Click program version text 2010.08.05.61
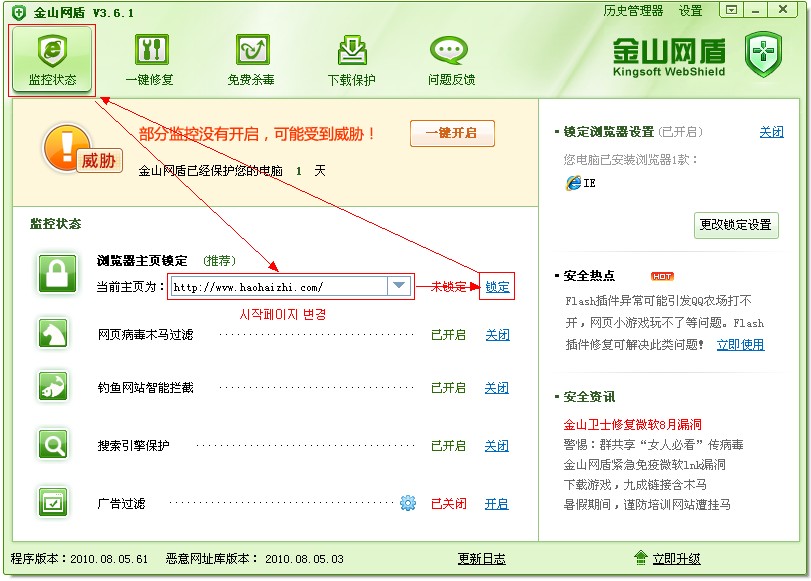811x581 pixels. click(109, 559)
